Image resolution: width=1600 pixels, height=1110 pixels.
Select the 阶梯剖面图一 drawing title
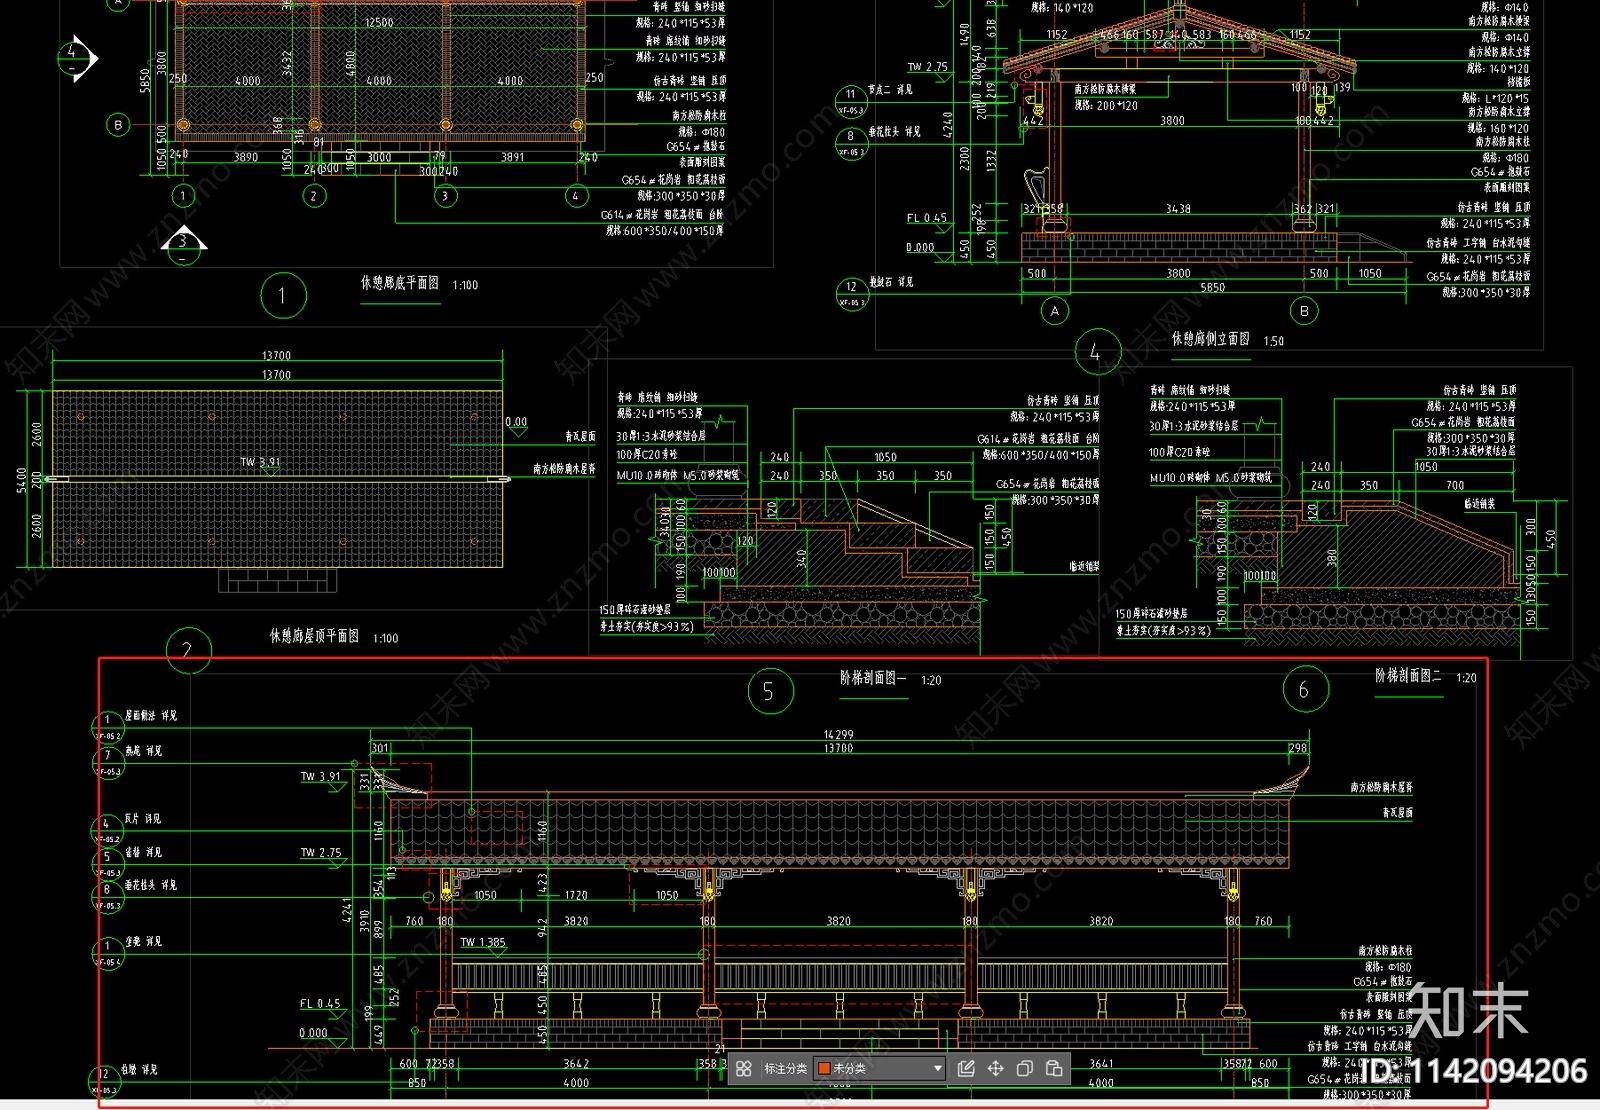coord(873,678)
